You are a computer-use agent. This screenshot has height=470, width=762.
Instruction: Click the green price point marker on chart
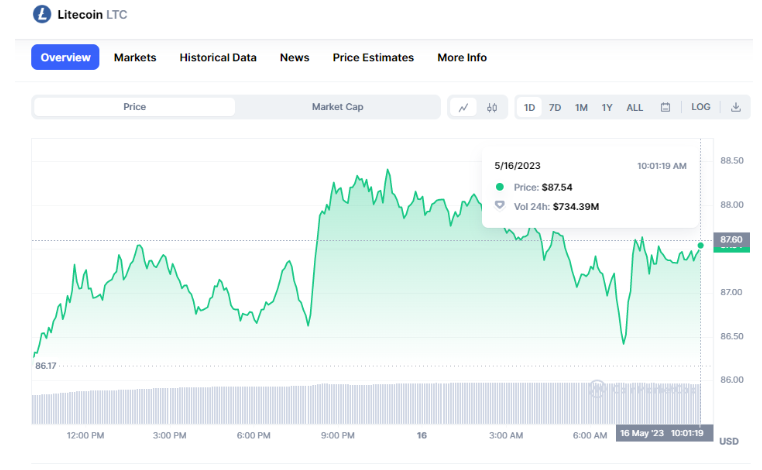click(700, 245)
